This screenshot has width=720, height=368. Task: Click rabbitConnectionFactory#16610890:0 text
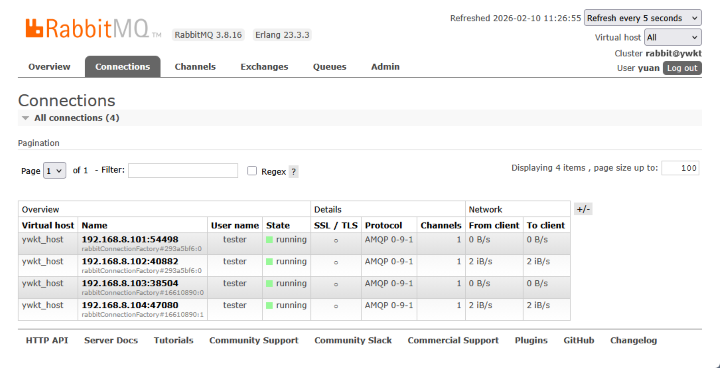pos(143,293)
